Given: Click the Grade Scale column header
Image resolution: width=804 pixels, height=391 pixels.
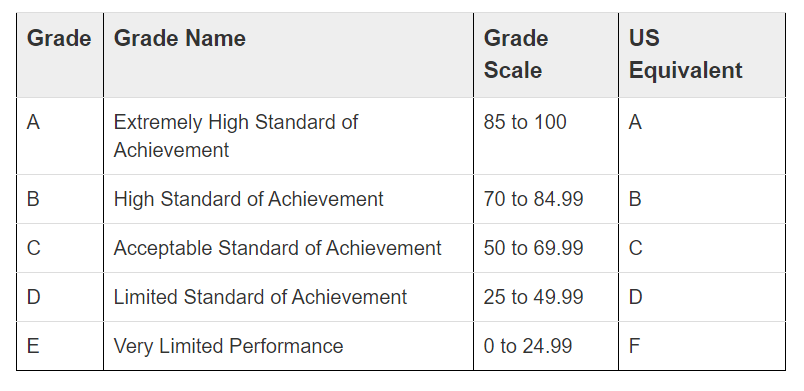Looking at the screenshot, I should coord(546,55).
